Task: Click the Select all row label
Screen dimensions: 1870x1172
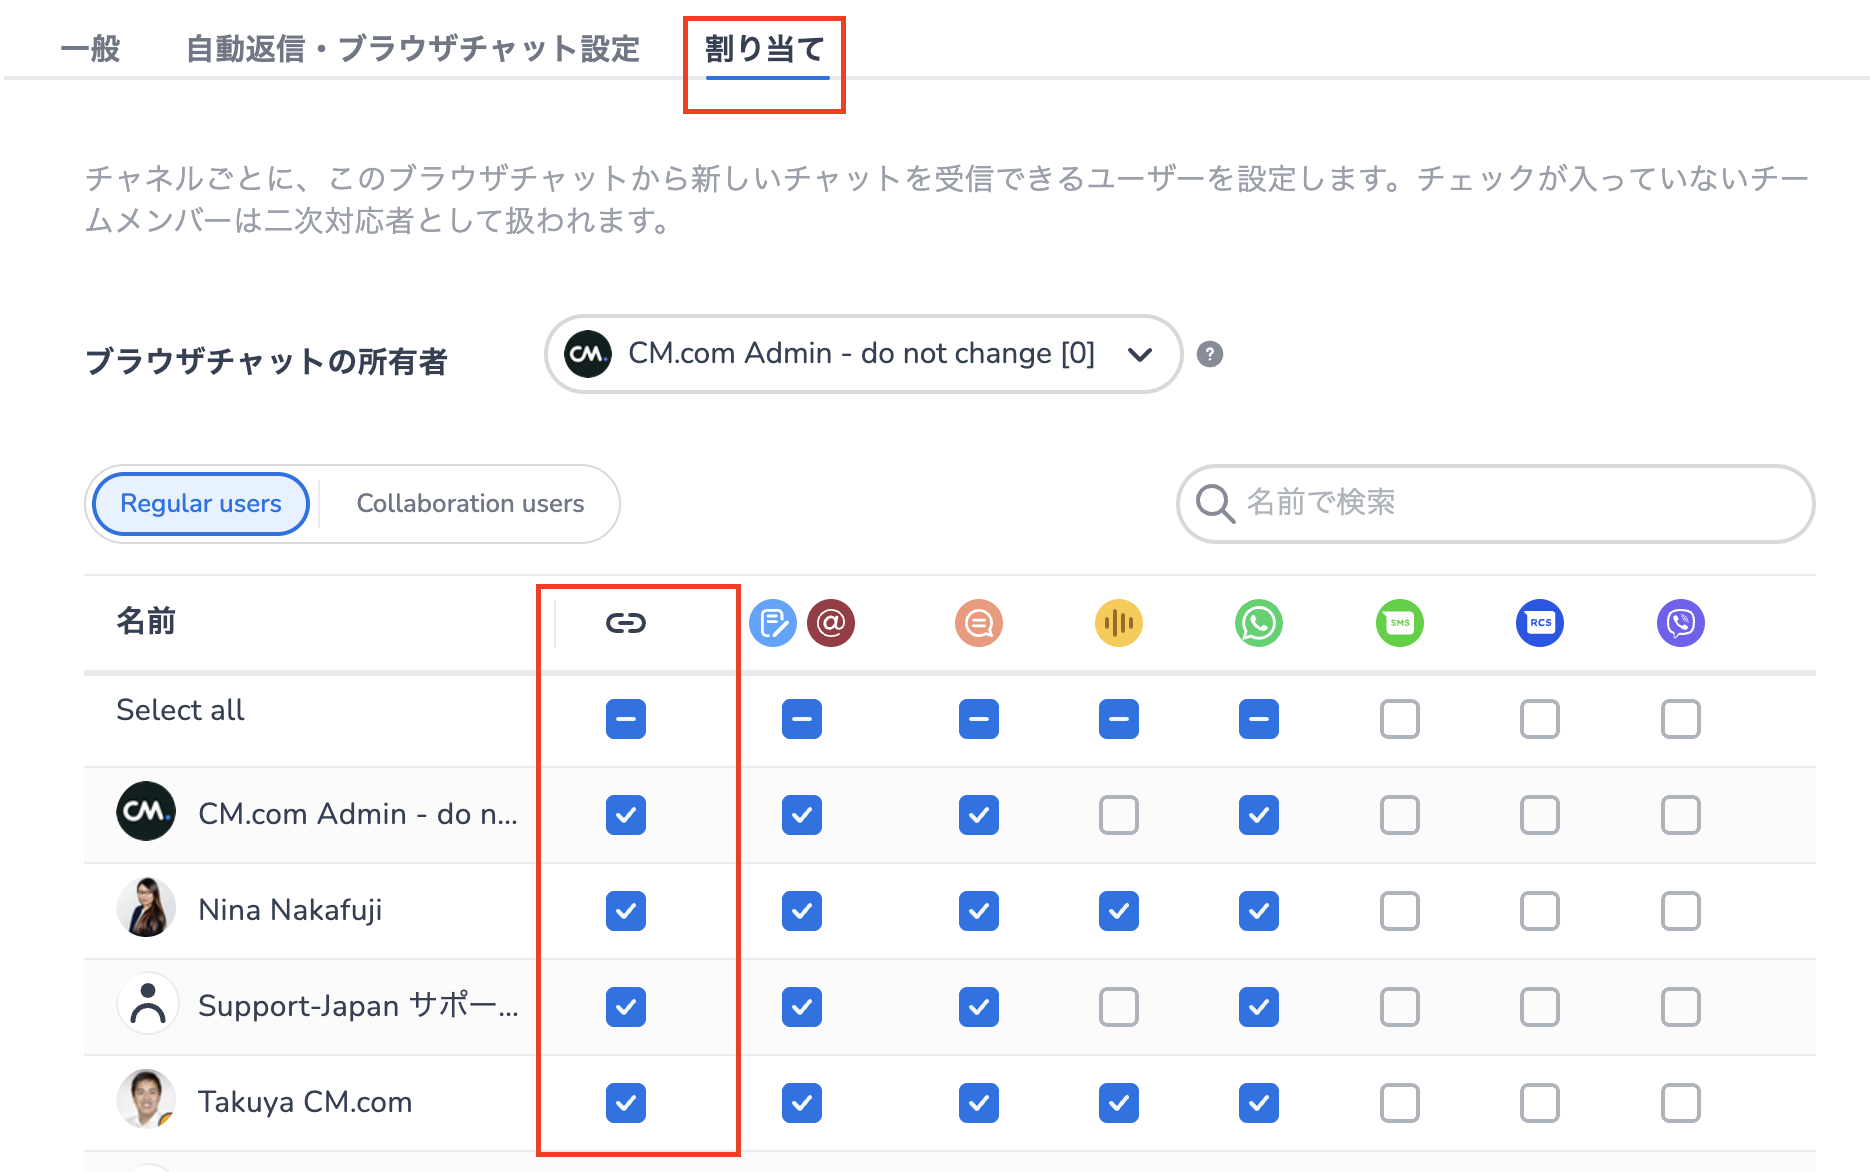Action: [180, 710]
